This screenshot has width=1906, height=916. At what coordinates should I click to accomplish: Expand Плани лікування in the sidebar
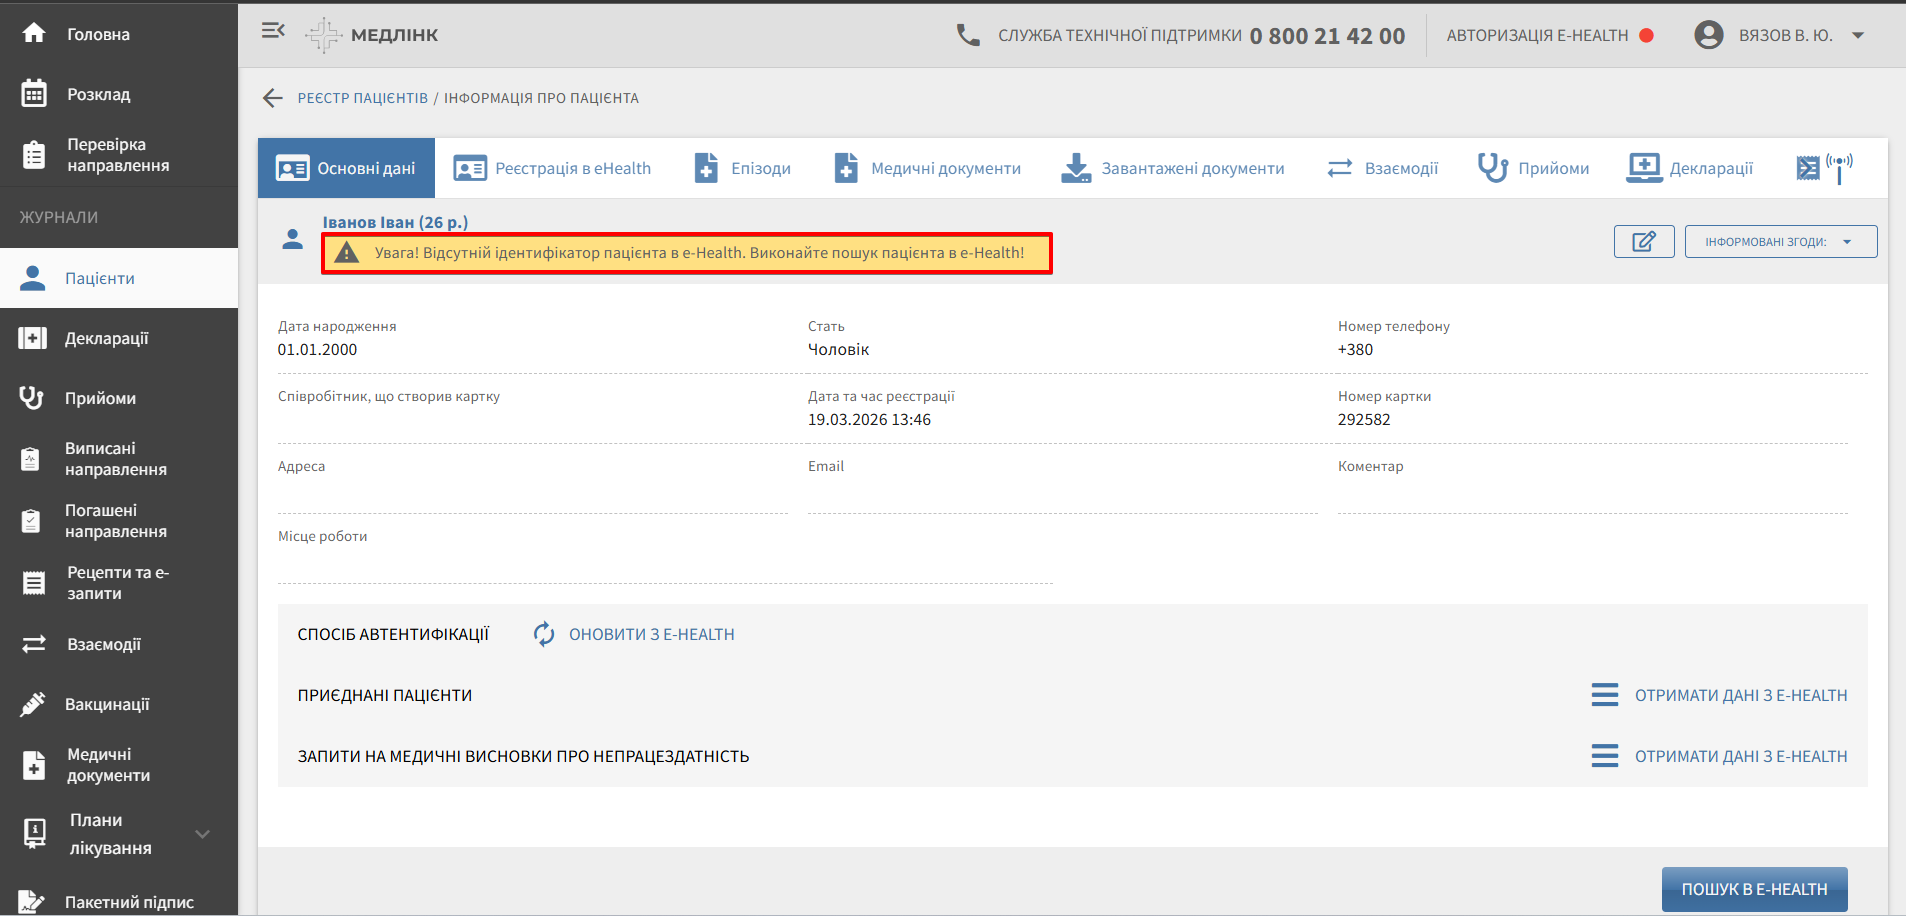point(203,834)
